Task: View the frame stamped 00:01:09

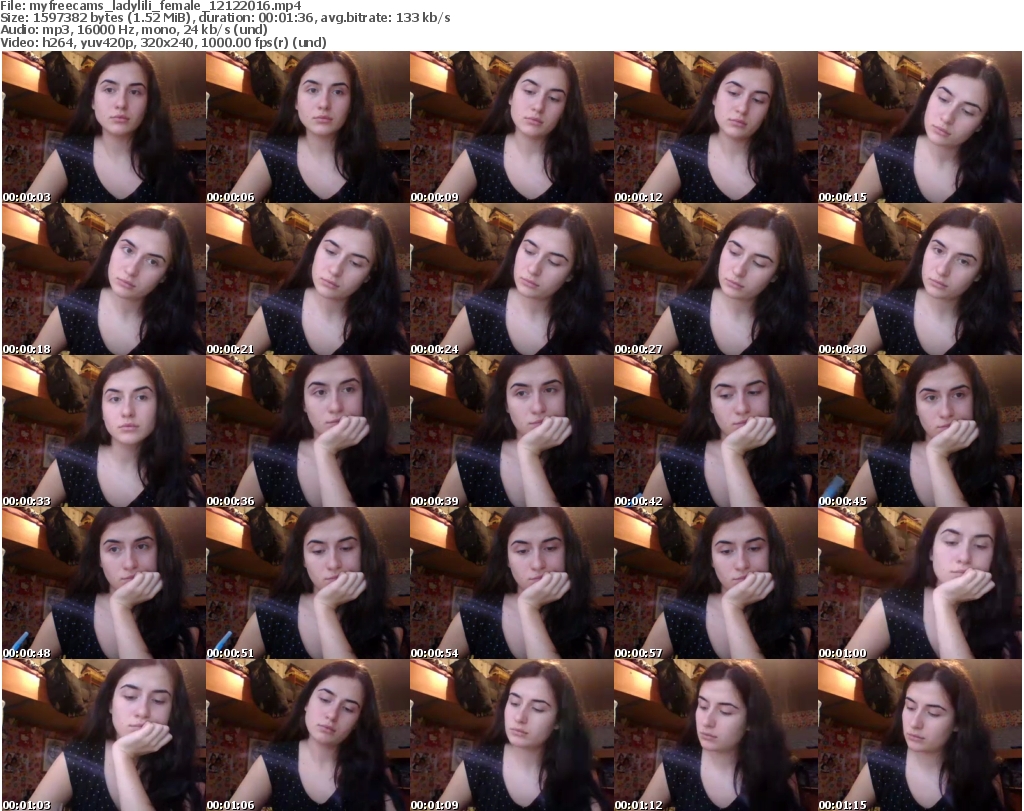Action: tap(511, 735)
